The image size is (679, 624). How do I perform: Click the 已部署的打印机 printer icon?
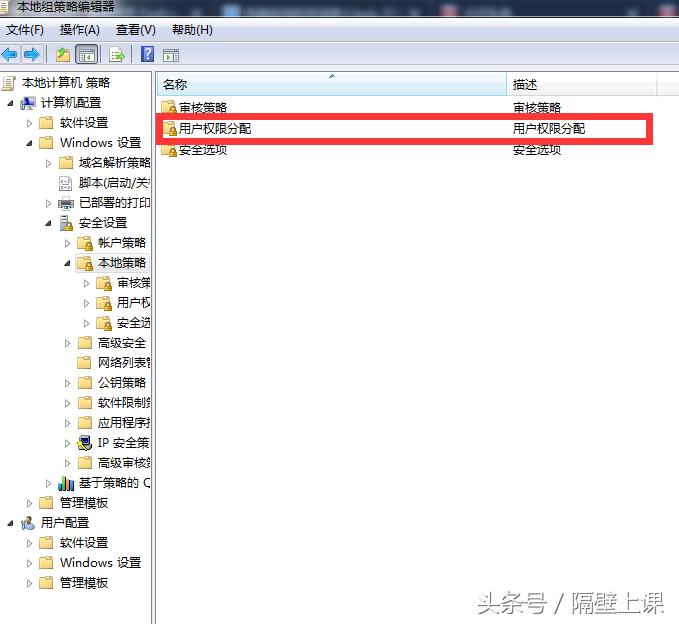tap(66, 203)
